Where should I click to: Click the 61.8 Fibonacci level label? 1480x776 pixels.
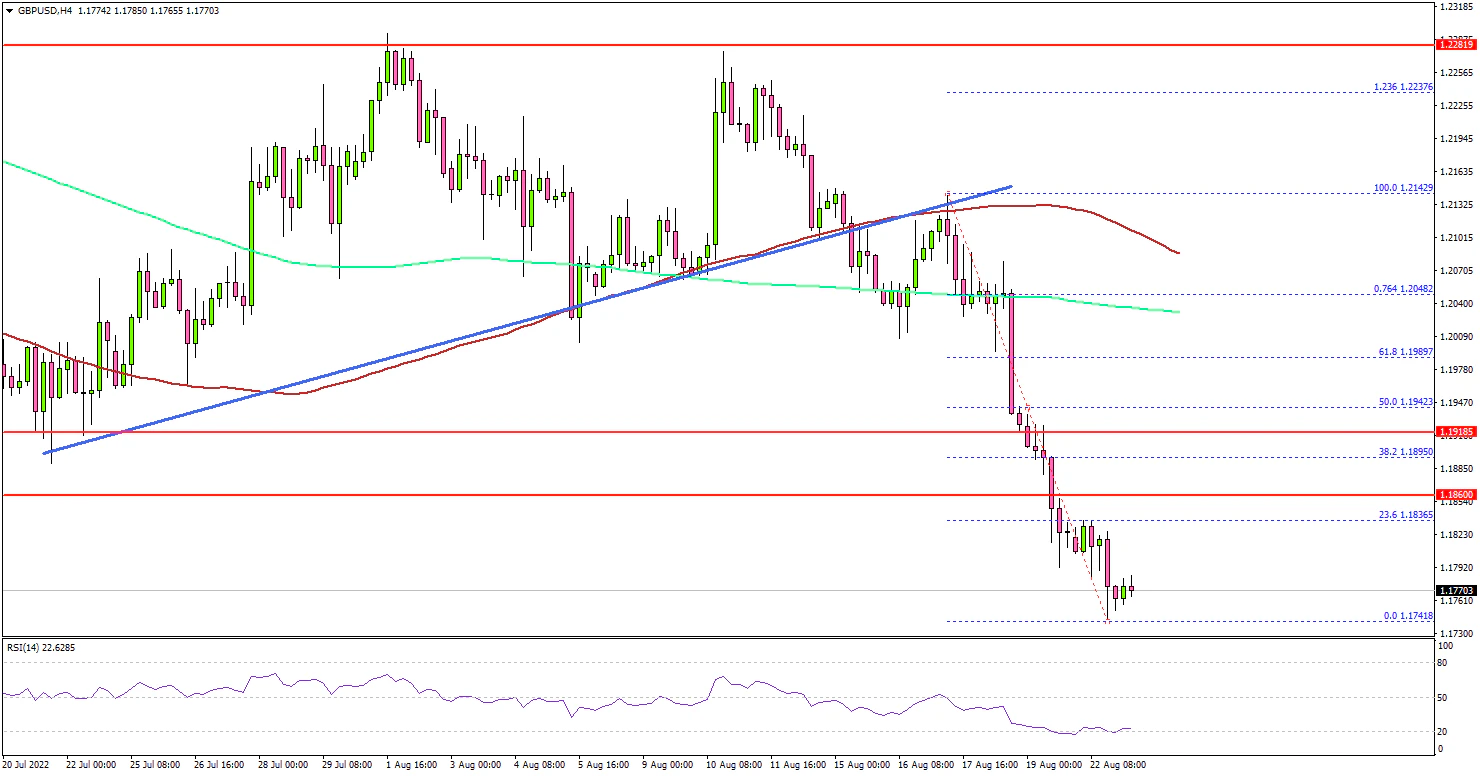click(1406, 353)
